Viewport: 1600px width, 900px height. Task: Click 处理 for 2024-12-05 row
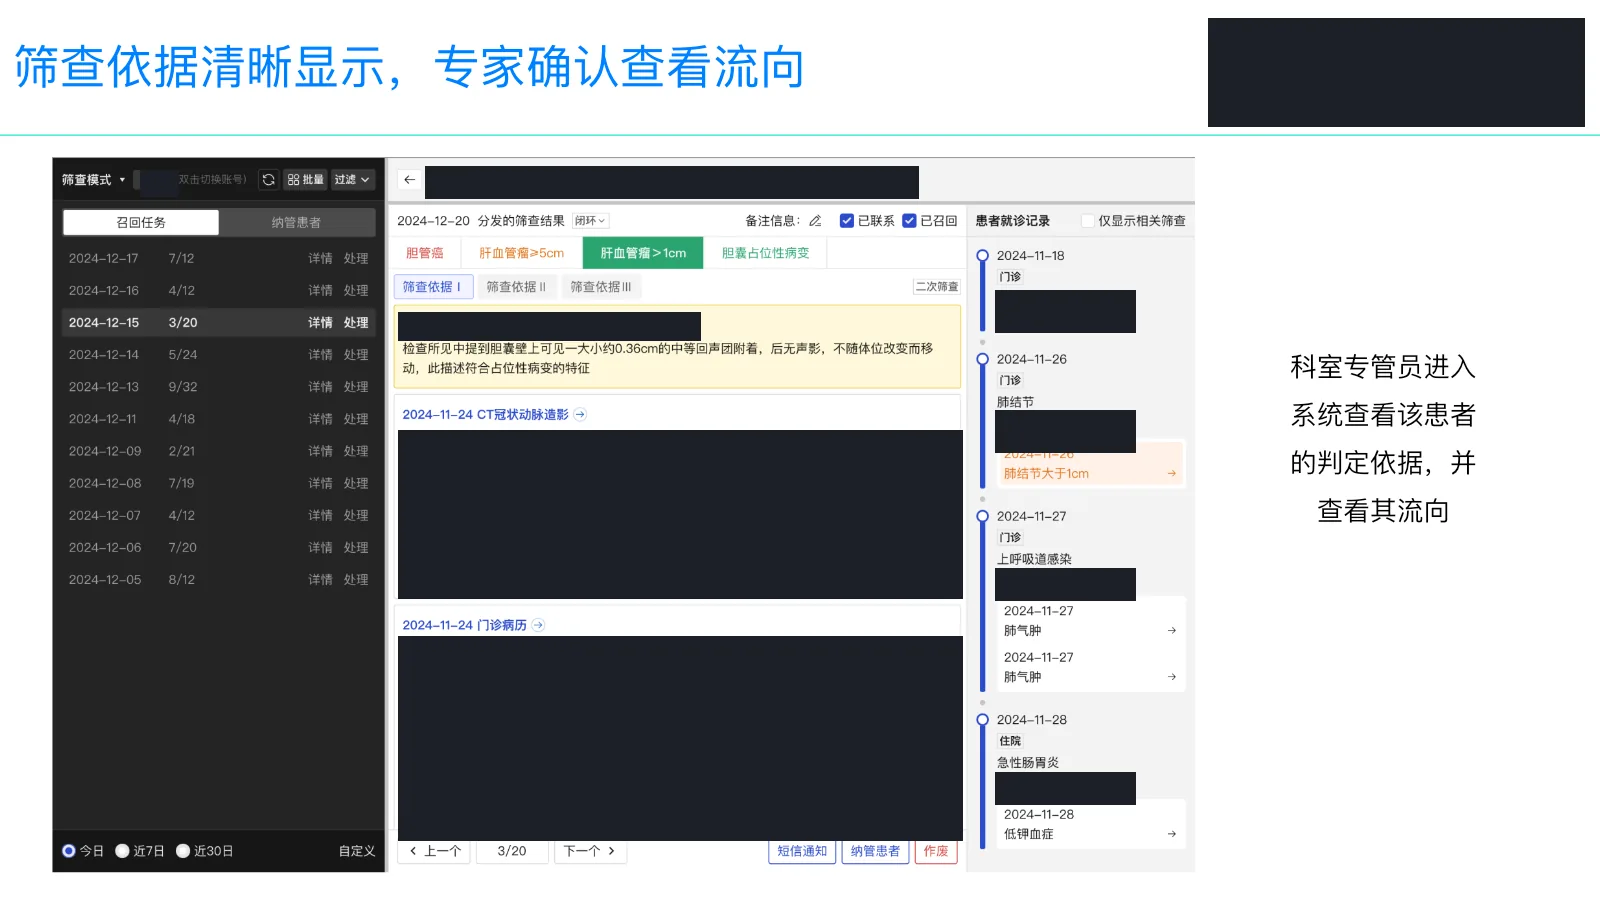click(356, 579)
